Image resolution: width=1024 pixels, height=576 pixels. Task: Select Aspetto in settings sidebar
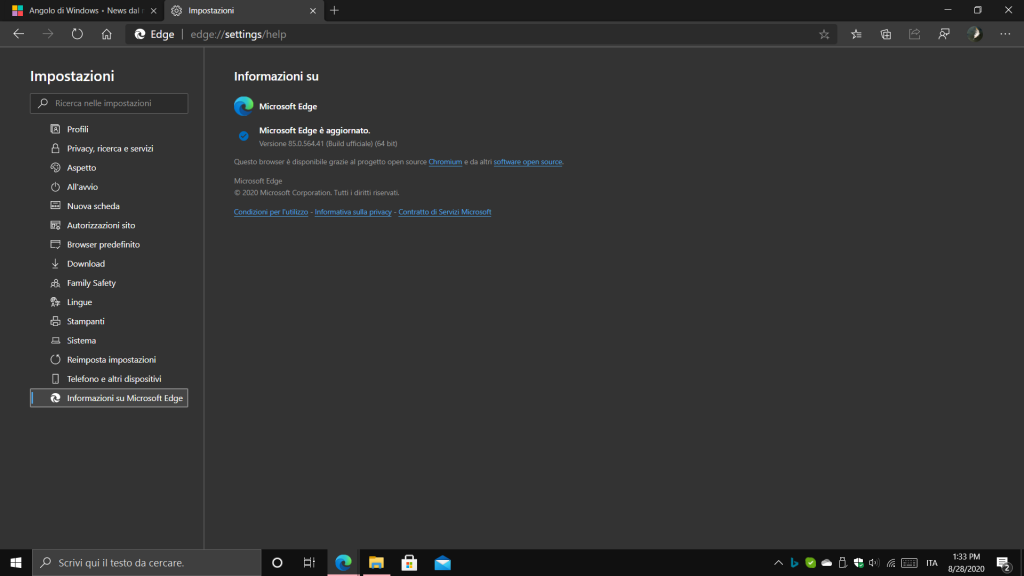tap(81, 168)
